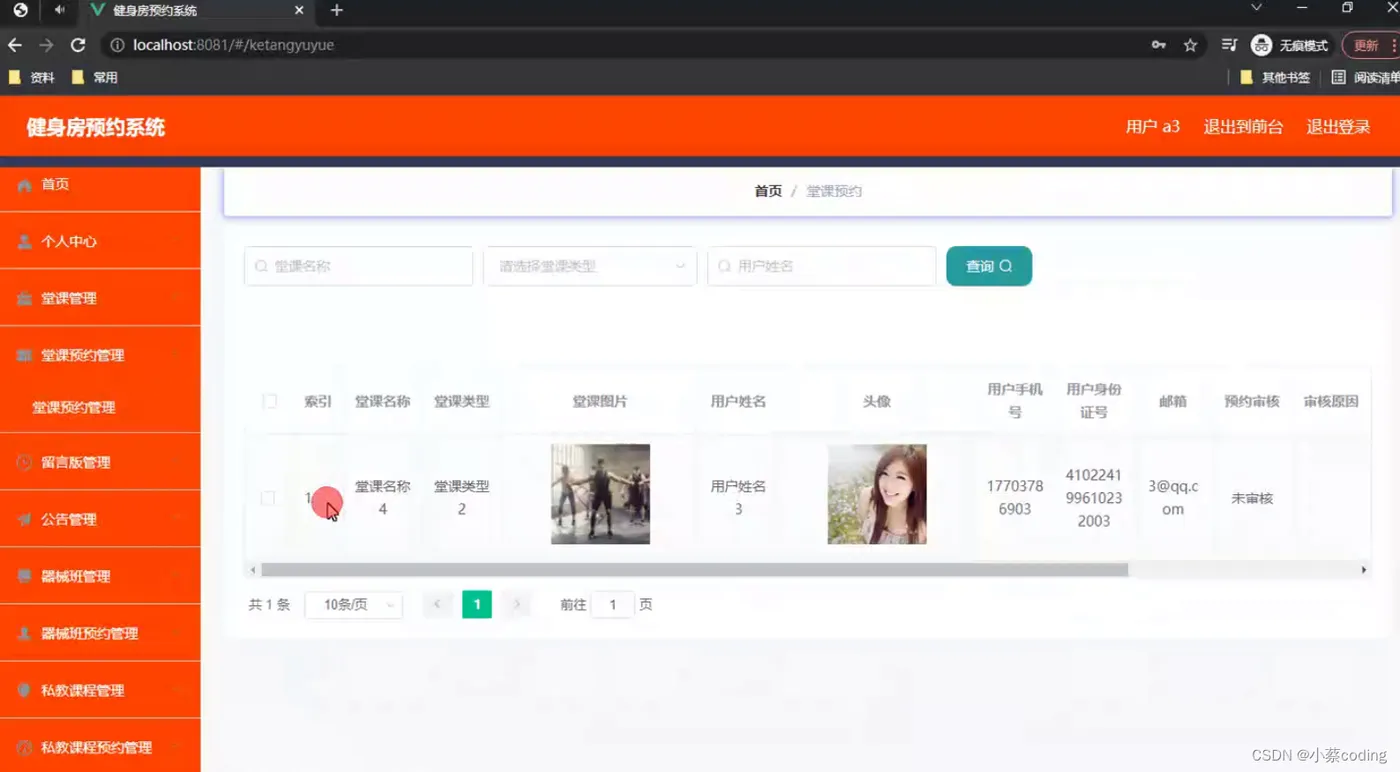
Task: Click the 未审核 status cell
Action: click(x=1252, y=498)
